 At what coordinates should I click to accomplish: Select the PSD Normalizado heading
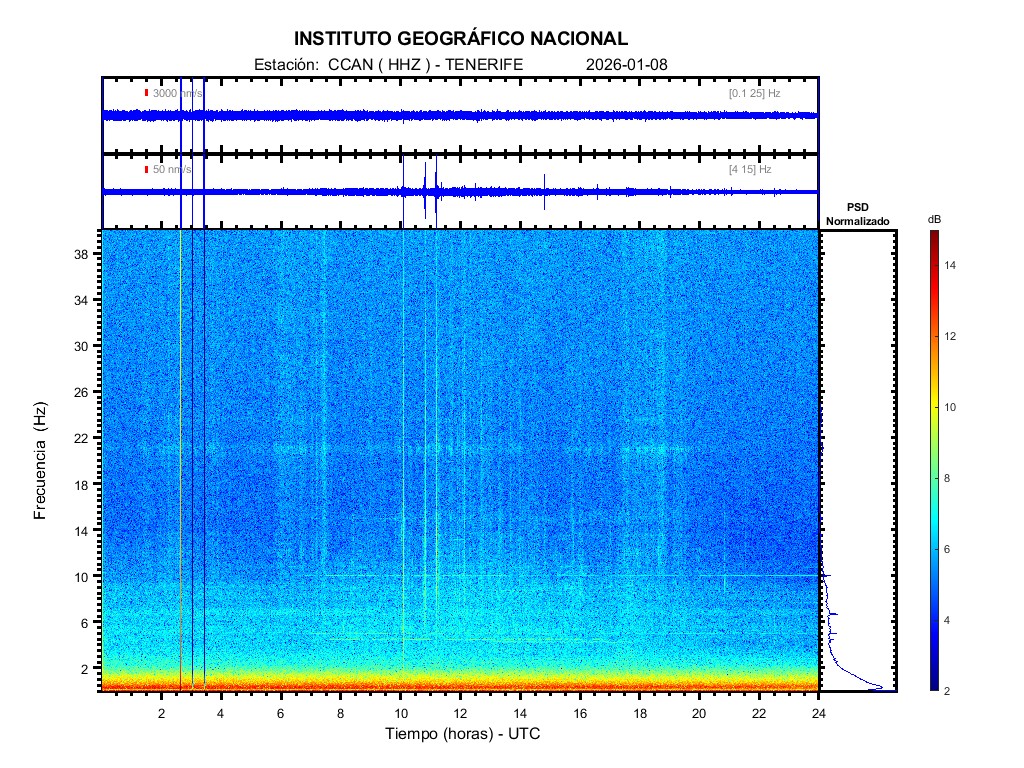857,214
